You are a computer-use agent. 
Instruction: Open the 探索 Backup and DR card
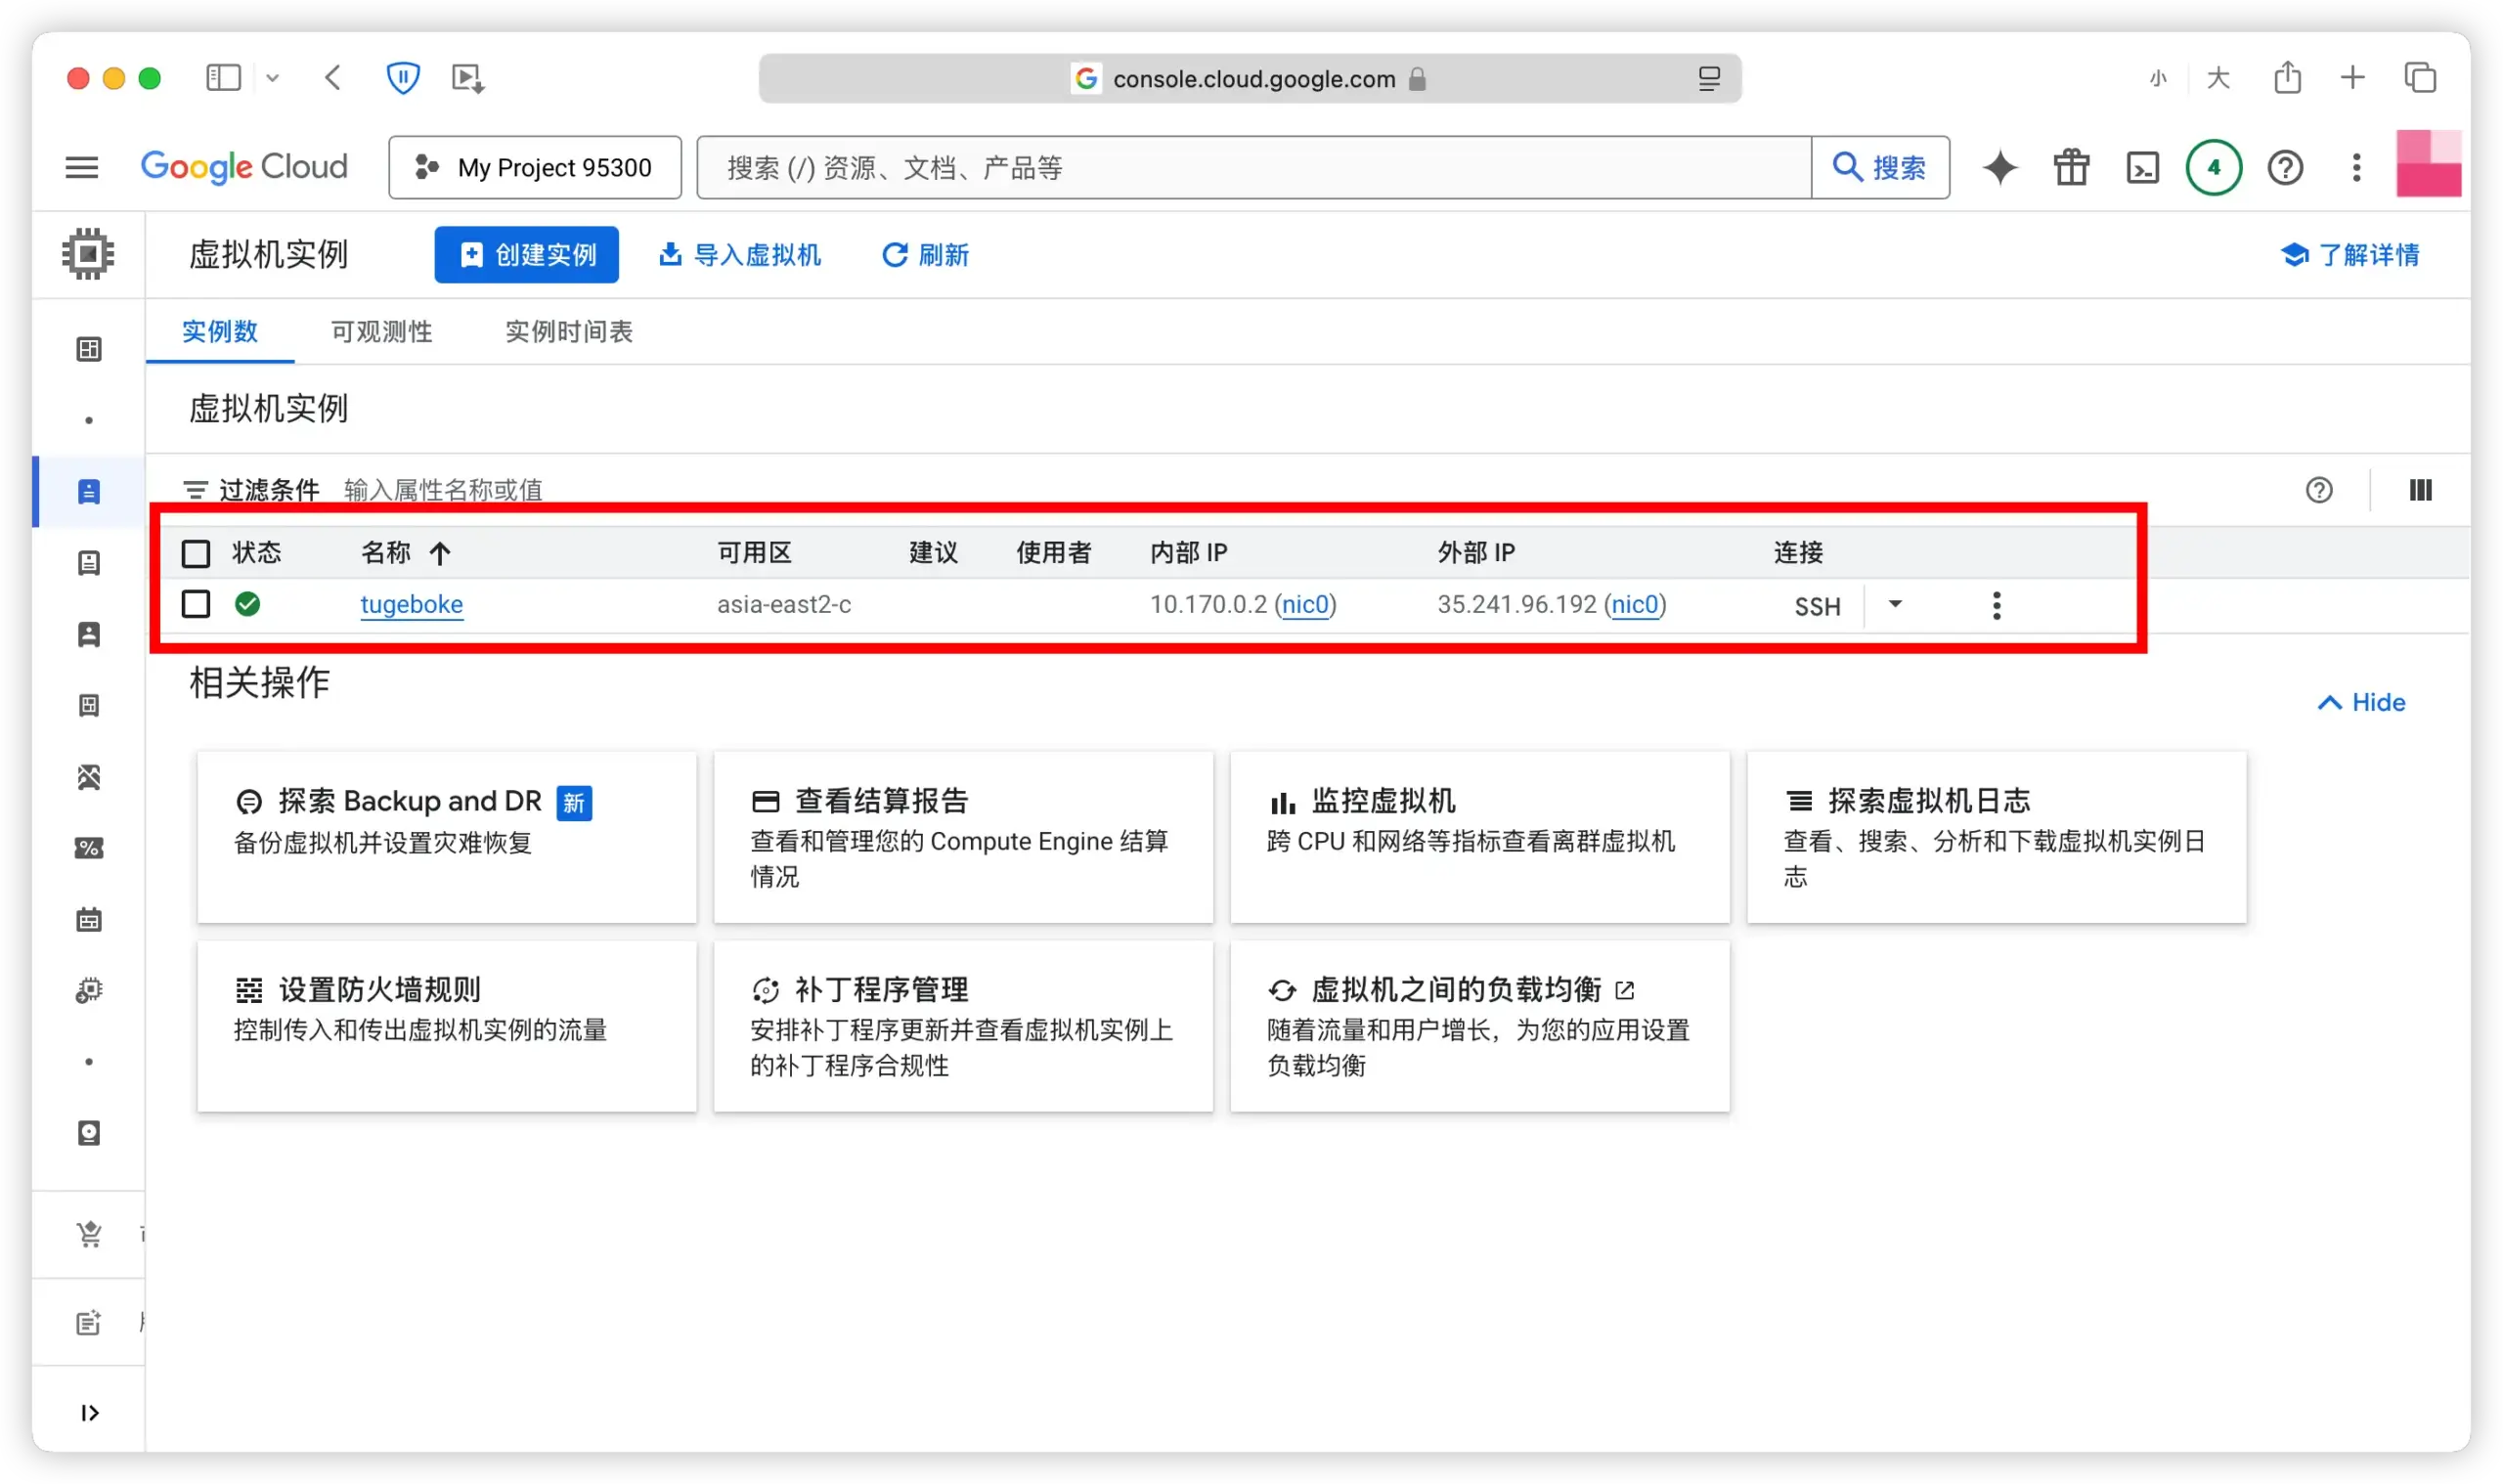coord(447,837)
